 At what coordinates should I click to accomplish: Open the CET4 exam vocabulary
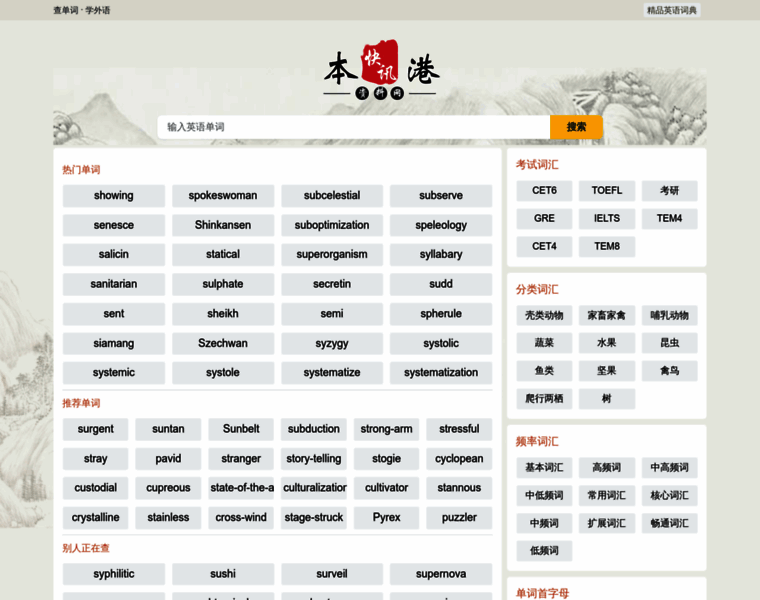tap(544, 247)
